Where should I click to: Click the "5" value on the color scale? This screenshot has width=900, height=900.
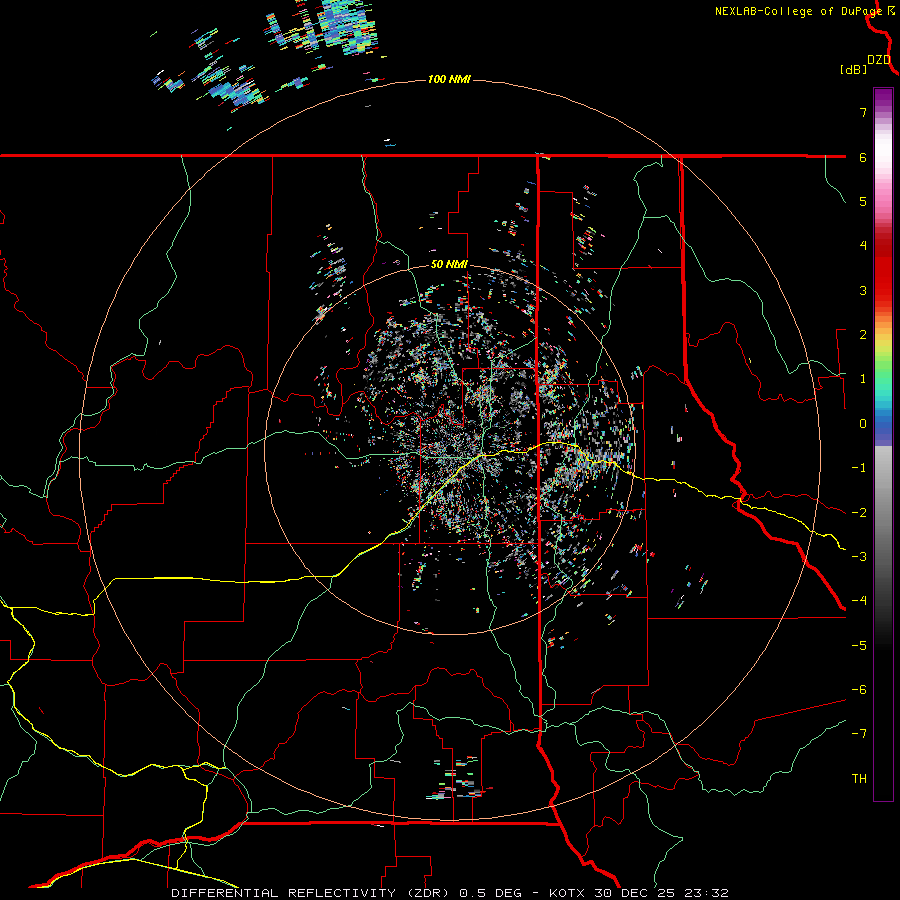tap(863, 201)
